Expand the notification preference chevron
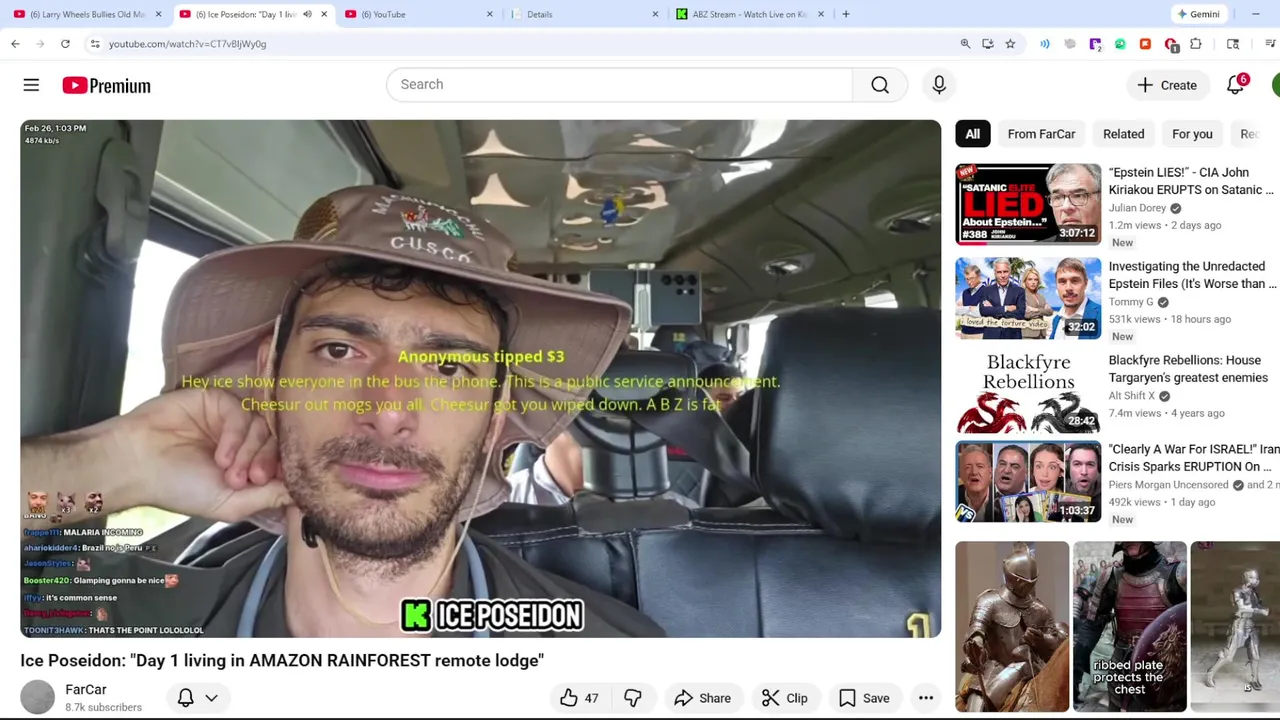This screenshot has height=720, width=1280. point(211,698)
